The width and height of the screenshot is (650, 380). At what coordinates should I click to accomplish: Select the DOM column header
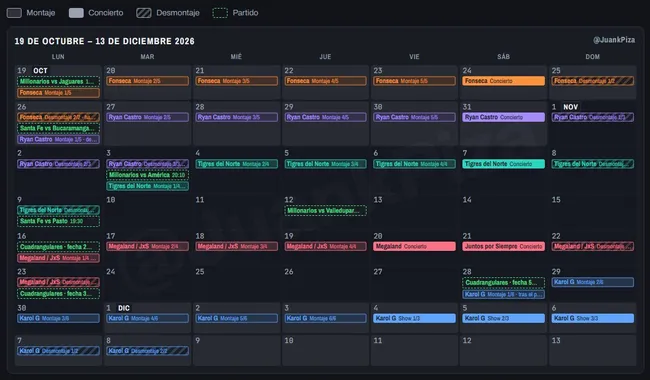tap(592, 57)
